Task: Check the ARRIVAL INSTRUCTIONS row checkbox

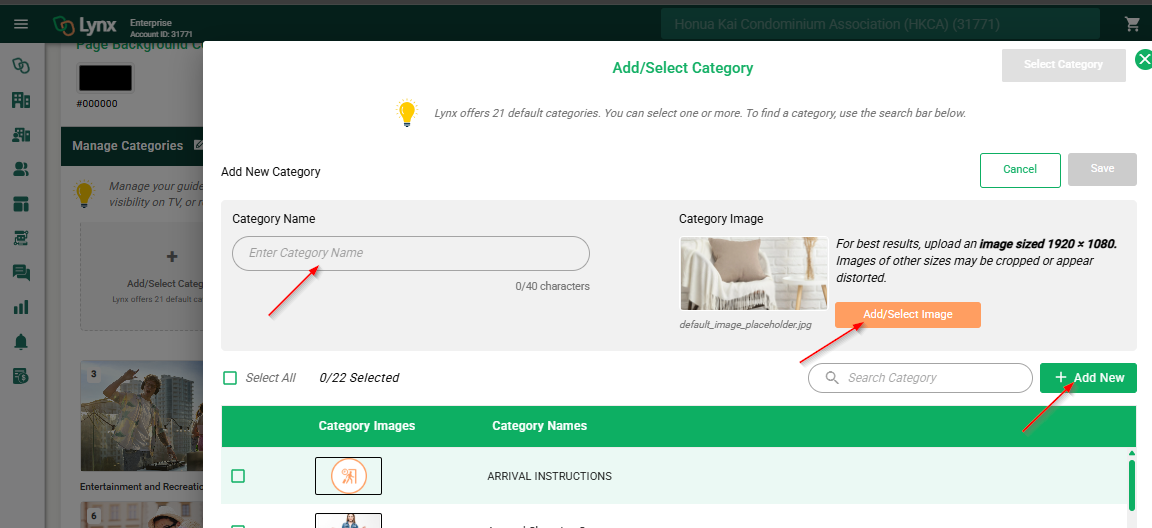Action: [238, 476]
